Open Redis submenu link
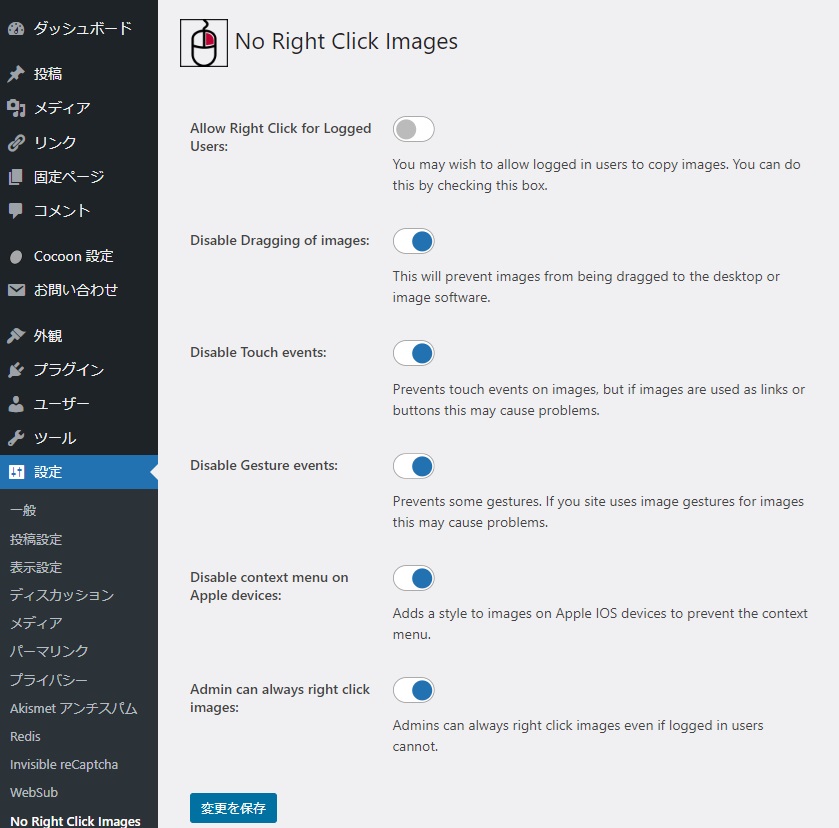The width and height of the screenshot is (839, 828). (x=25, y=736)
